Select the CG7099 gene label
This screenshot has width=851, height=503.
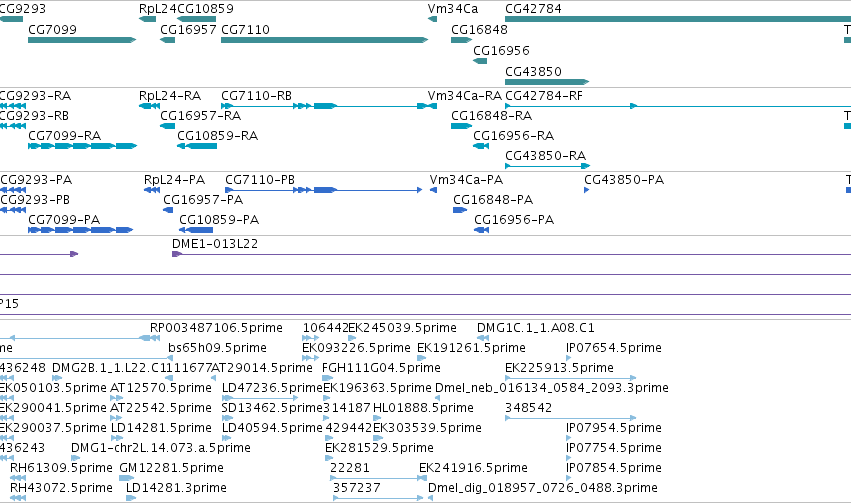[x=52, y=29]
